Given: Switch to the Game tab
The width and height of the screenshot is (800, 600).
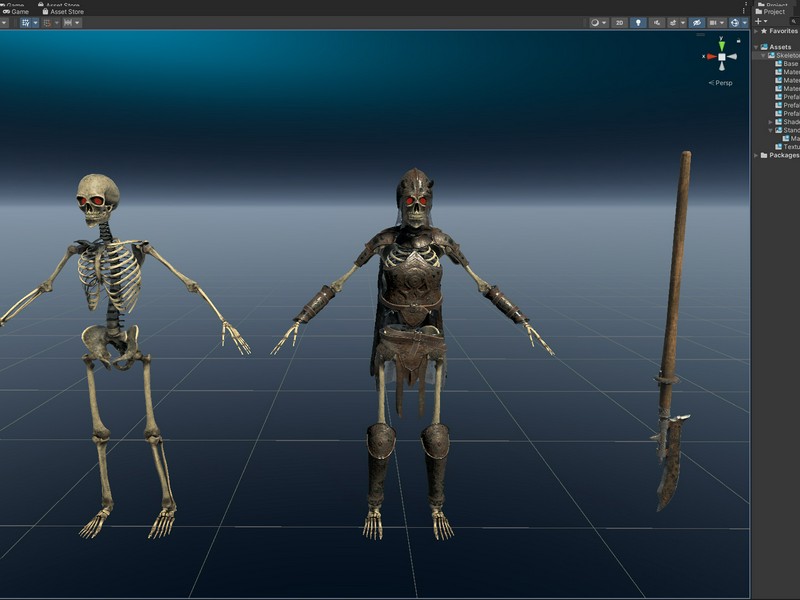Looking at the screenshot, I should coord(16,11).
